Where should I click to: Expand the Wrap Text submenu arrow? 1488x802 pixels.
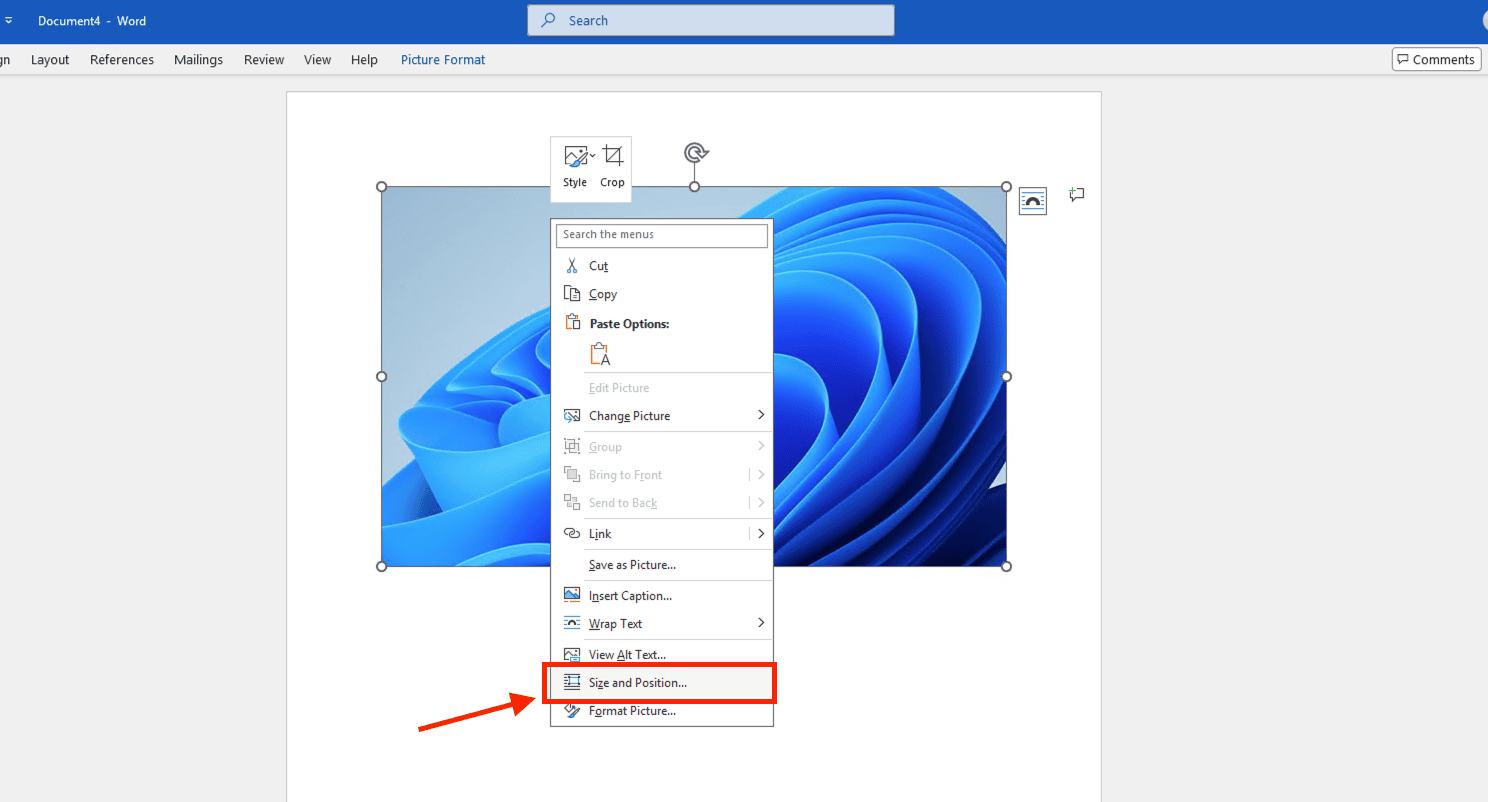tap(760, 624)
